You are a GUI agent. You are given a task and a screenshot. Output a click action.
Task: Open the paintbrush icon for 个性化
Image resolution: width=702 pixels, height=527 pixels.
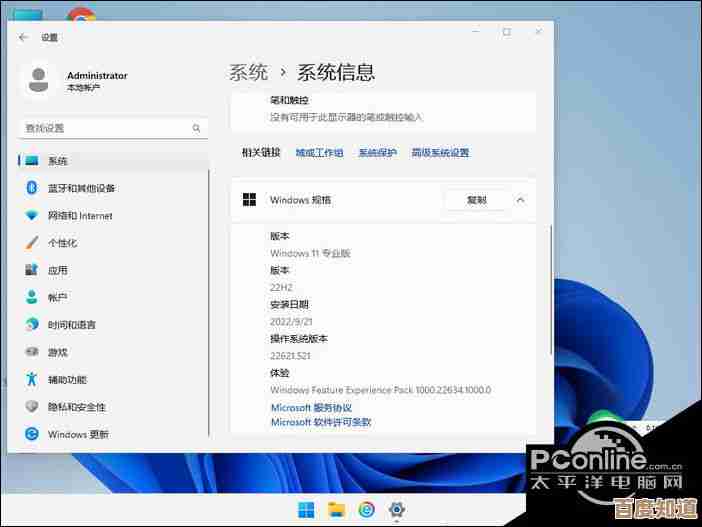pyautogui.click(x=32, y=243)
